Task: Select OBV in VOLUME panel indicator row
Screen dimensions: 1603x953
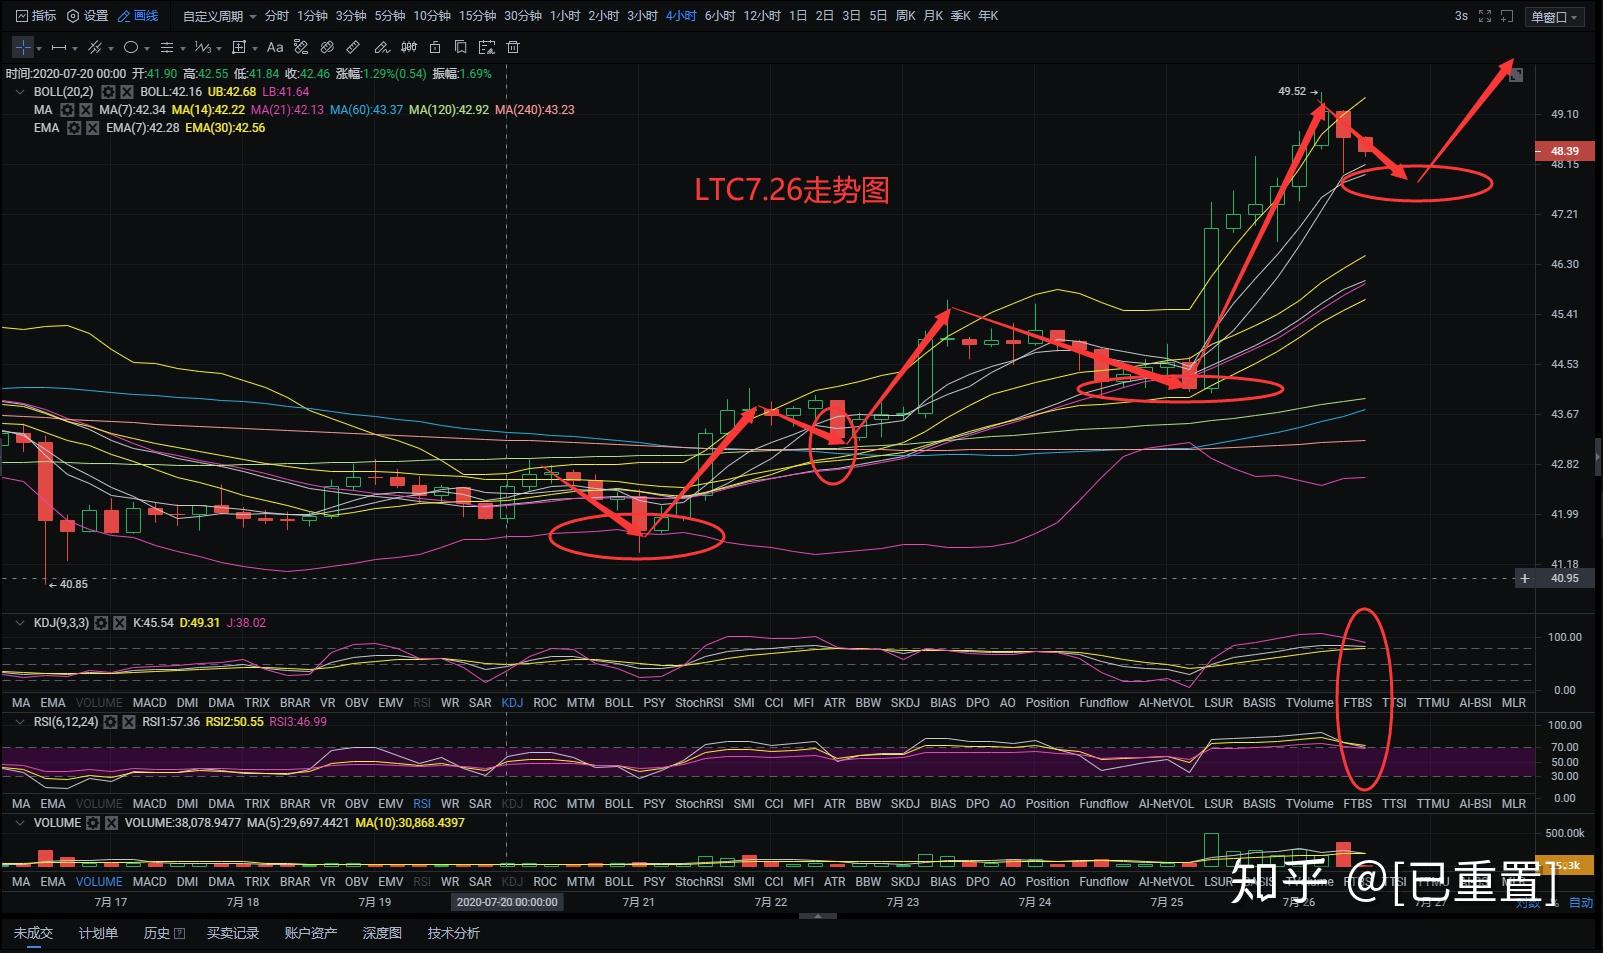Action: pyautogui.click(x=357, y=882)
